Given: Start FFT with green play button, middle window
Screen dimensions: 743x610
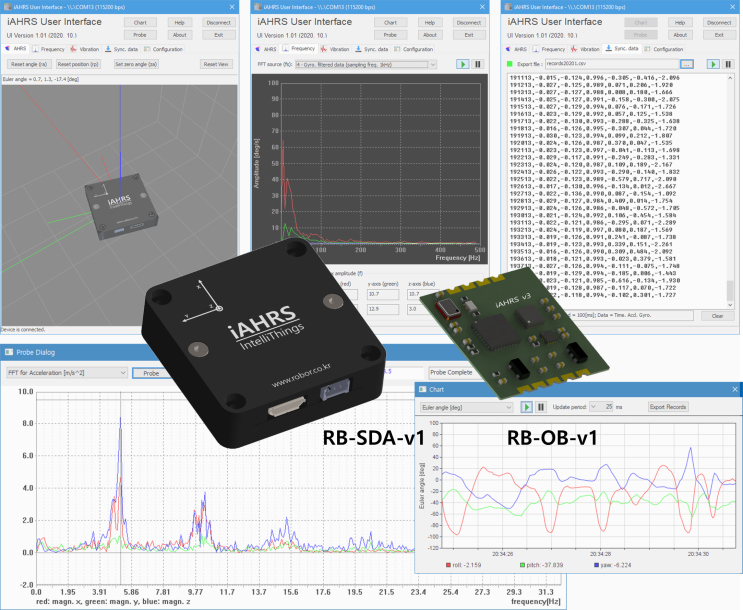Looking at the screenshot, I should pos(462,64).
